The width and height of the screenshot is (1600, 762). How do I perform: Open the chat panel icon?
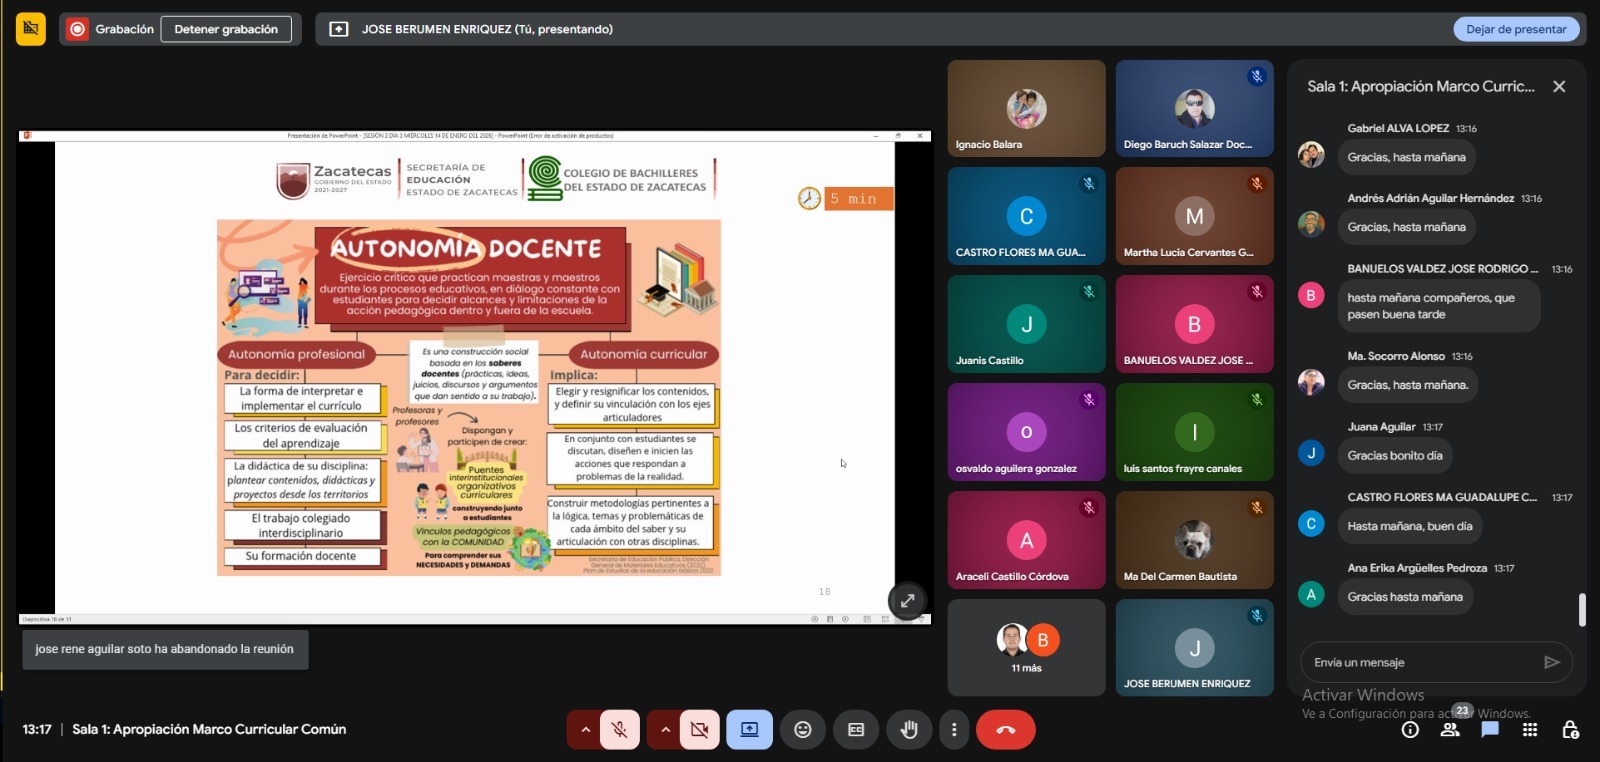1490,730
